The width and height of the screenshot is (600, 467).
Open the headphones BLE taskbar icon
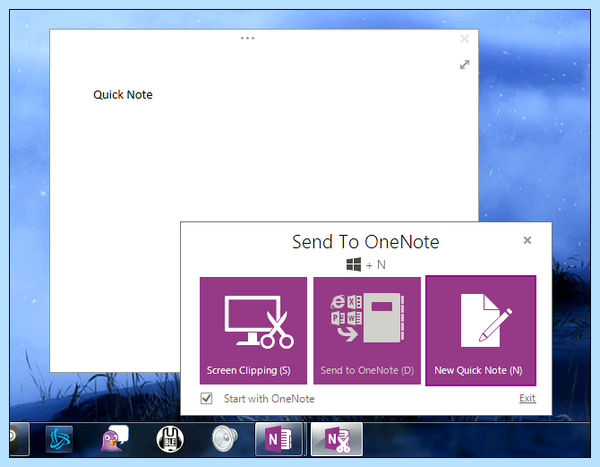coord(170,439)
